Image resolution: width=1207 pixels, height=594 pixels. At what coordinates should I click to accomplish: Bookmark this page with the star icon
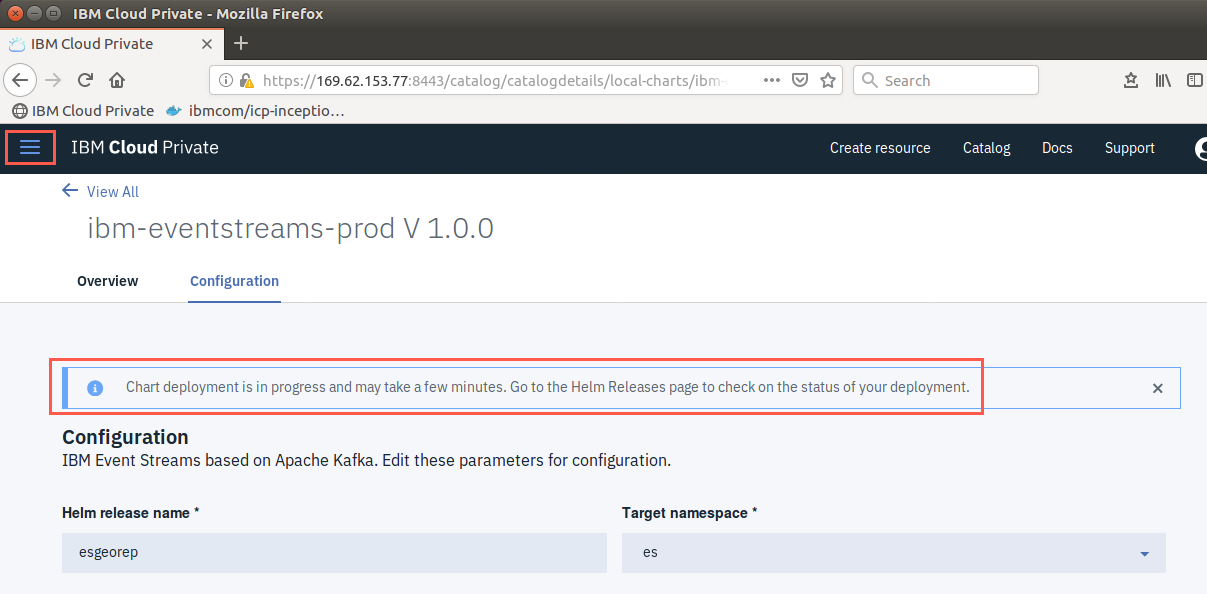pos(827,80)
